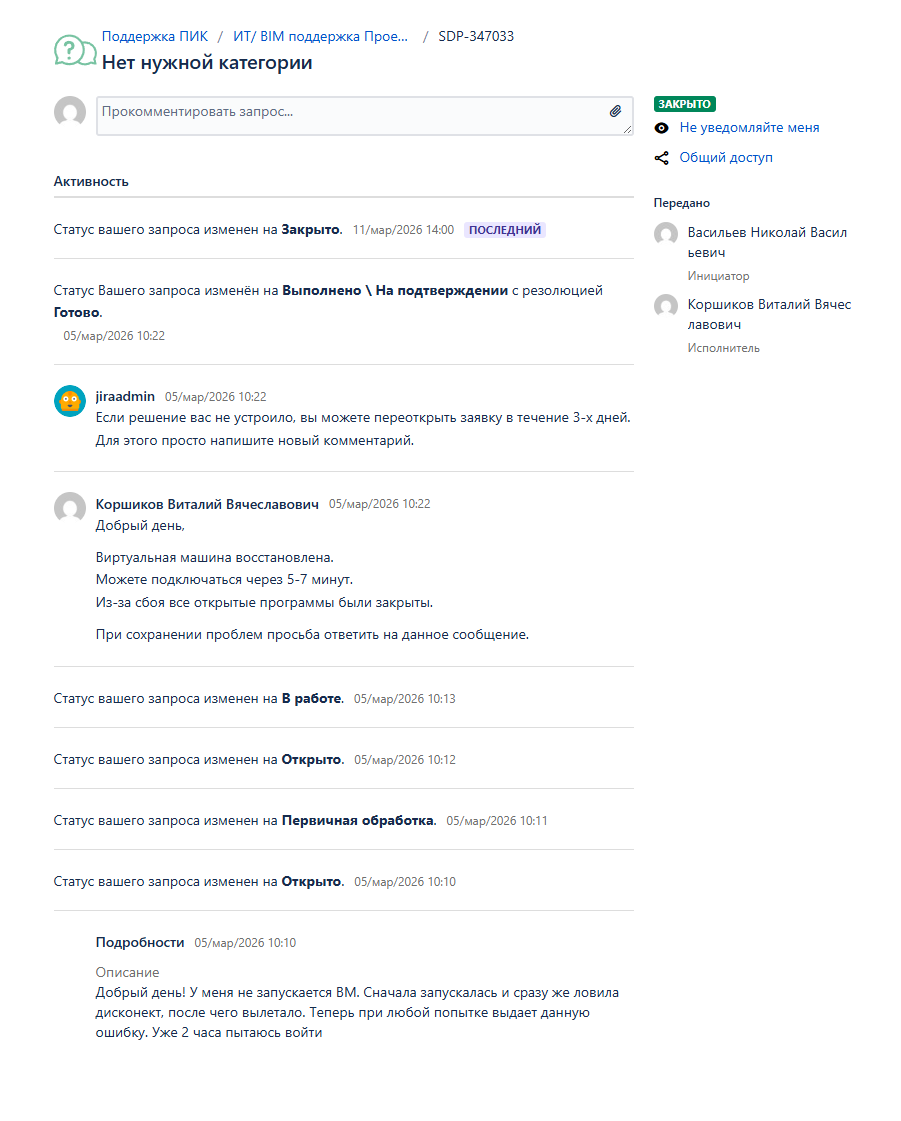Focus the Прокомментировать запрос comment field
The image size is (901, 1121).
tap(350, 113)
